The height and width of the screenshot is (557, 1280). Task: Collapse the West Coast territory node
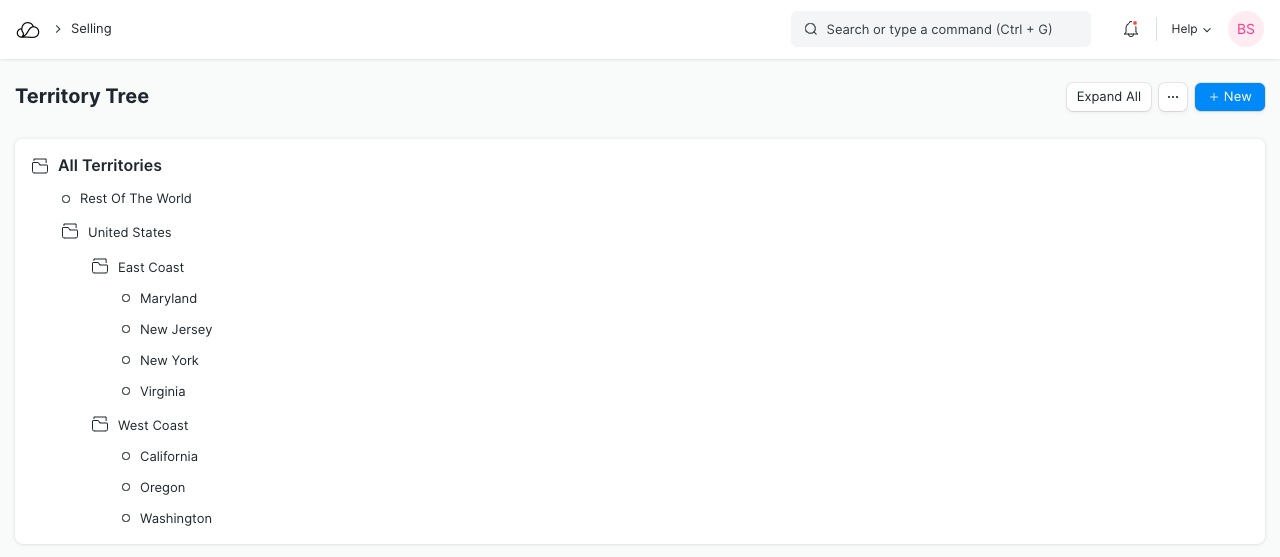(152, 426)
